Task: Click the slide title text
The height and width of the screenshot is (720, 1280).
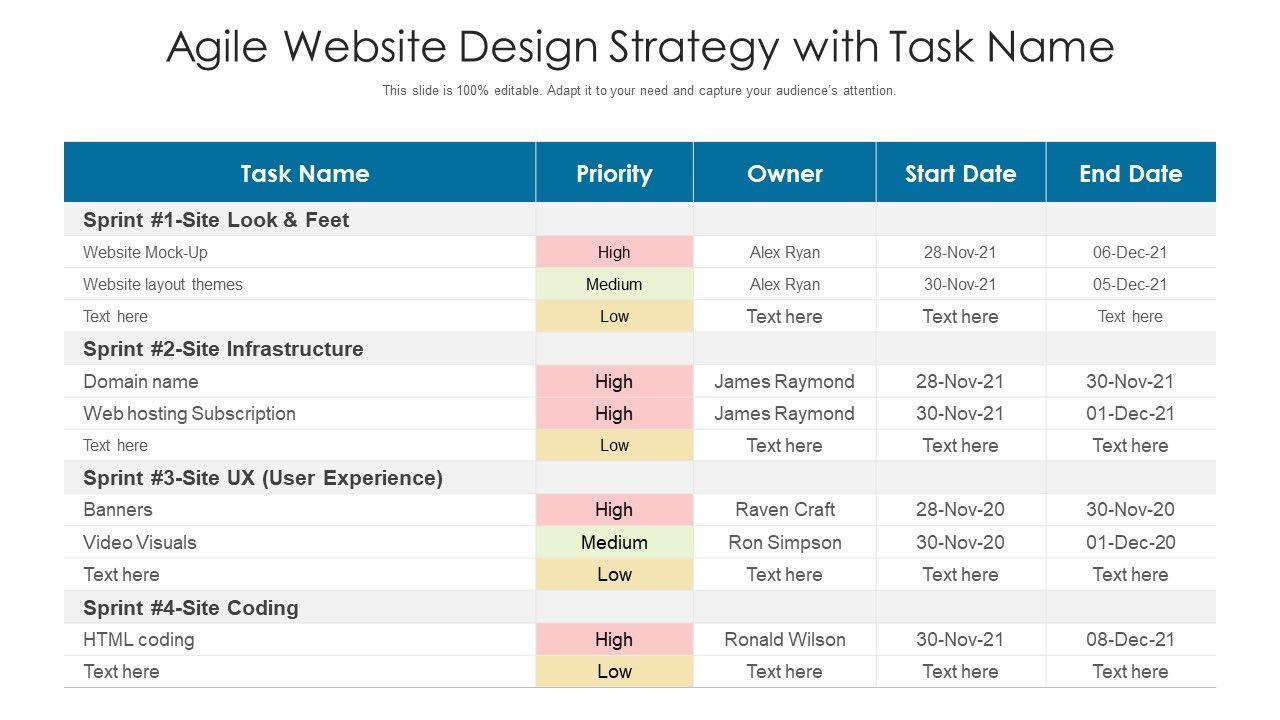Action: click(640, 47)
